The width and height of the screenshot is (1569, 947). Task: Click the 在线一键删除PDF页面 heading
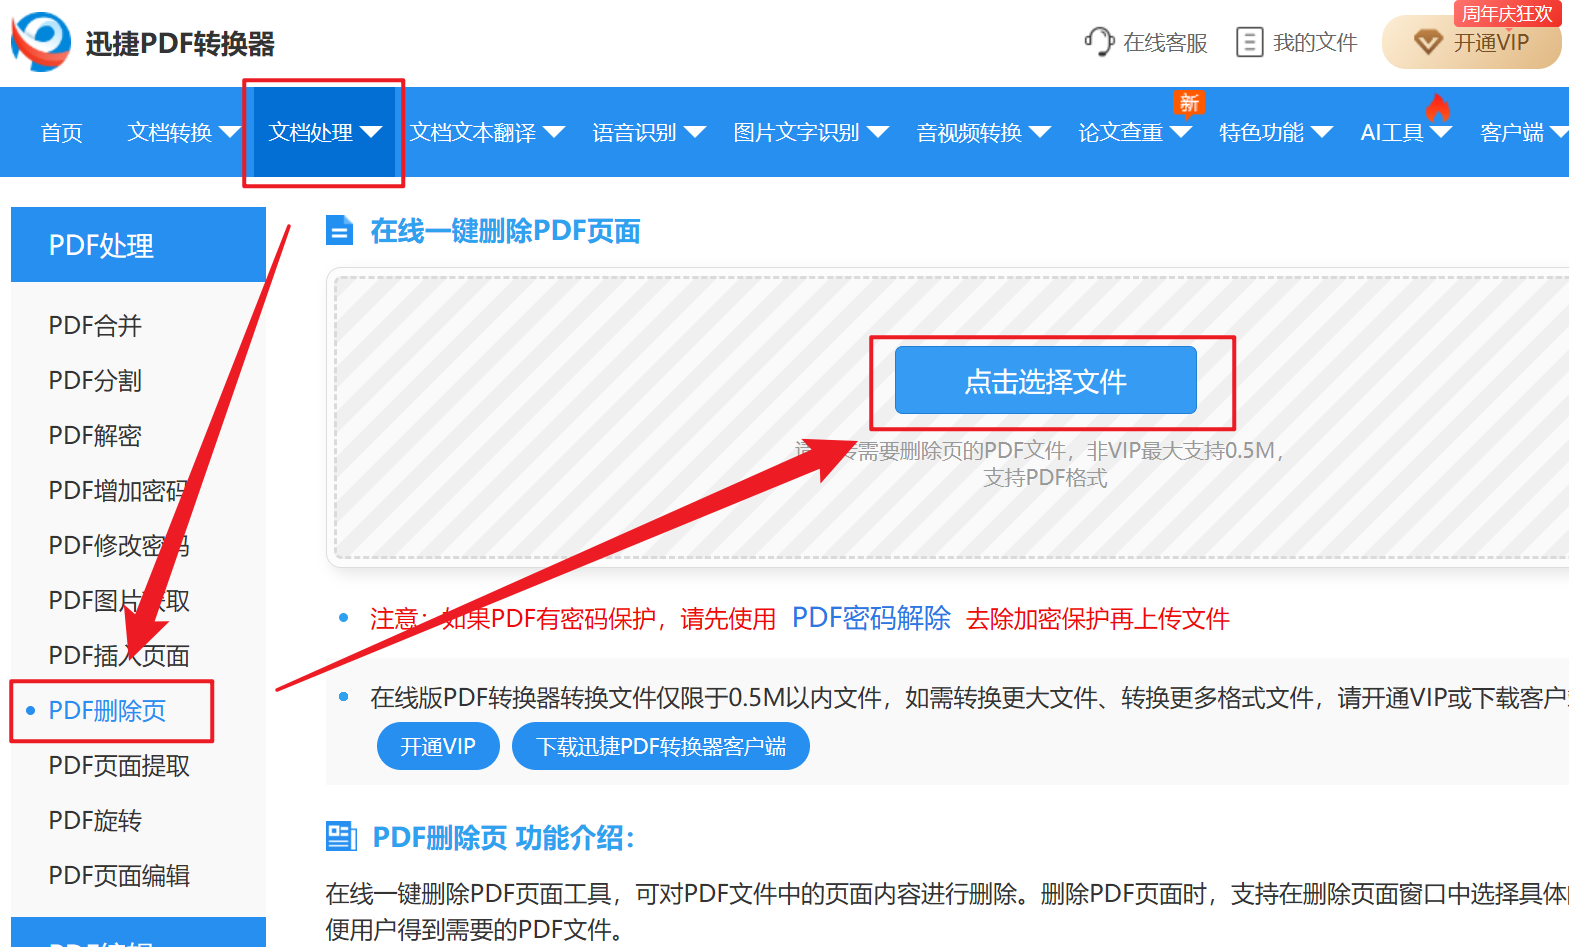point(505,230)
